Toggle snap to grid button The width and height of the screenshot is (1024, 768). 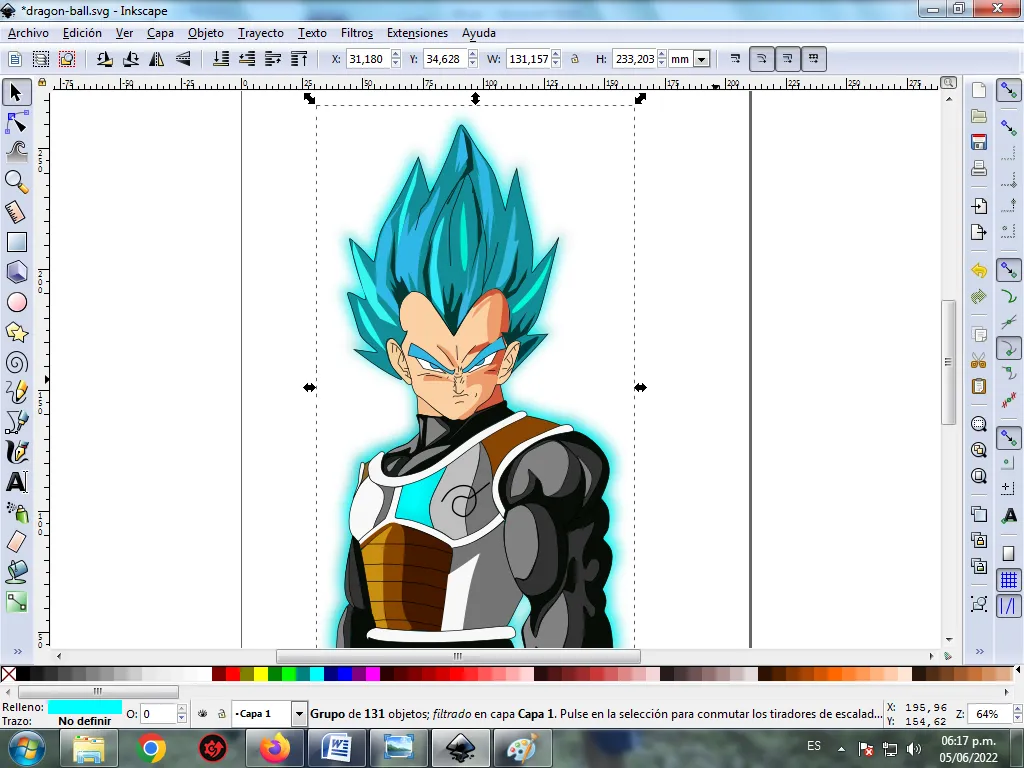click(x=1008, y=580)
